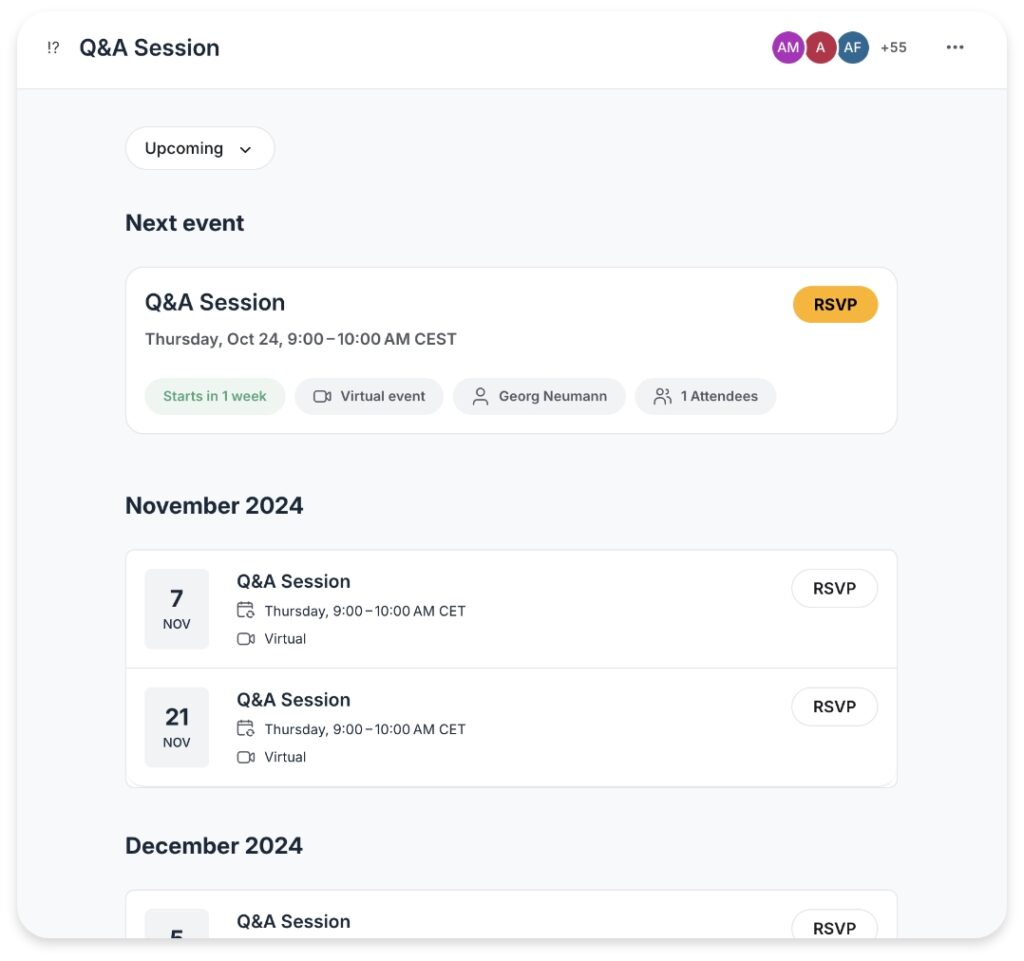Show all members via +55 count

click(893, 47)
